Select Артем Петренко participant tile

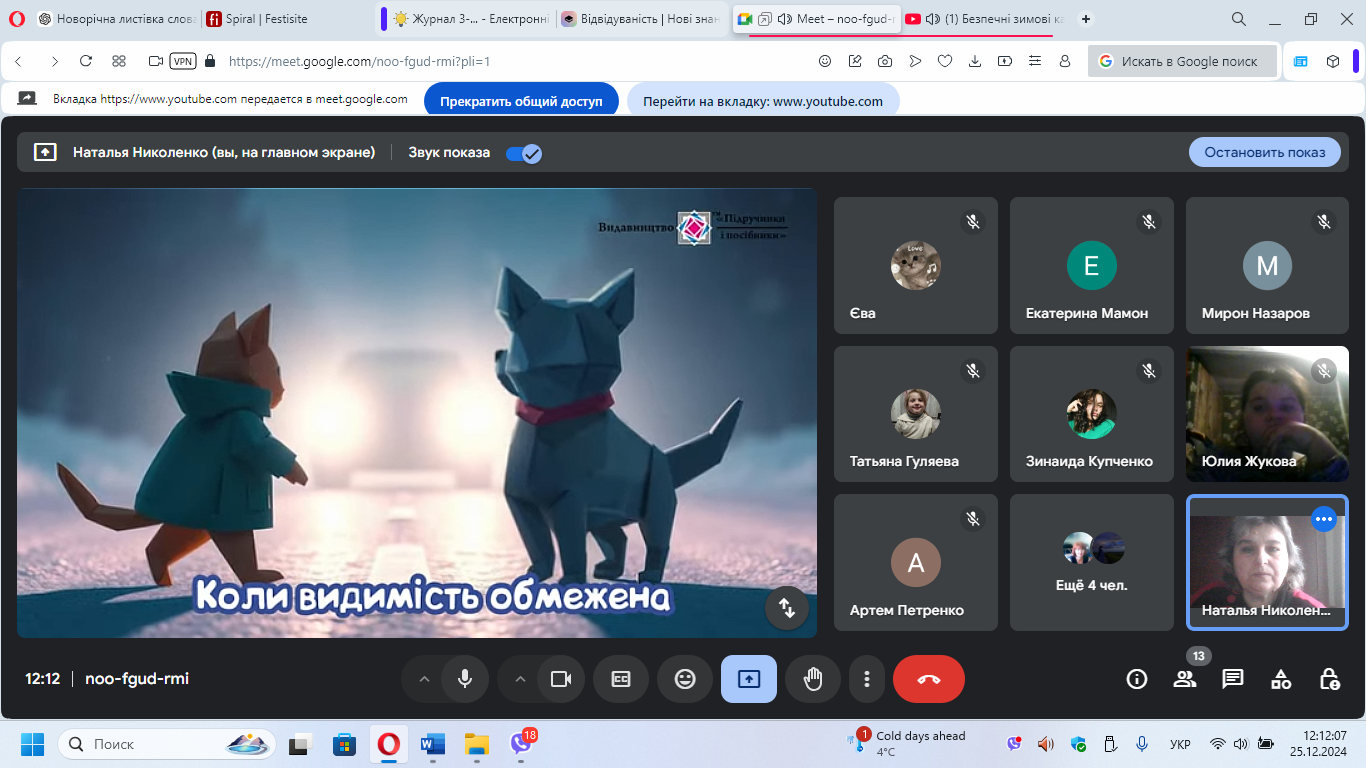click(916, 562)
